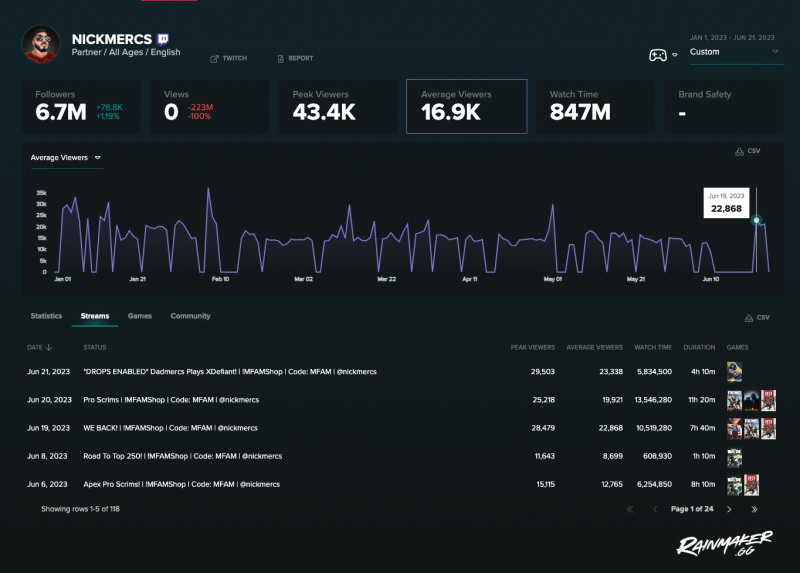Open the Custom date range dropdown

(x=736, y=52)
